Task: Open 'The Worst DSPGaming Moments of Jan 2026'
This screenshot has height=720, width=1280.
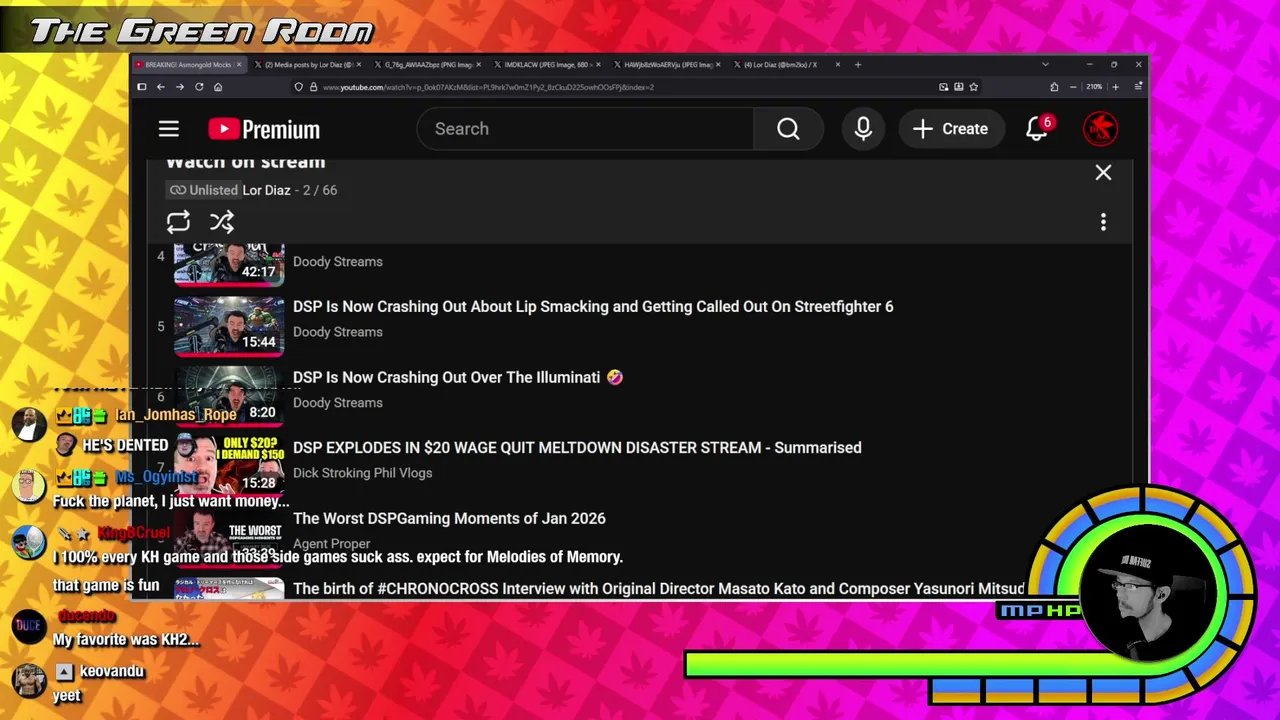Action: (x=449, y=518)
